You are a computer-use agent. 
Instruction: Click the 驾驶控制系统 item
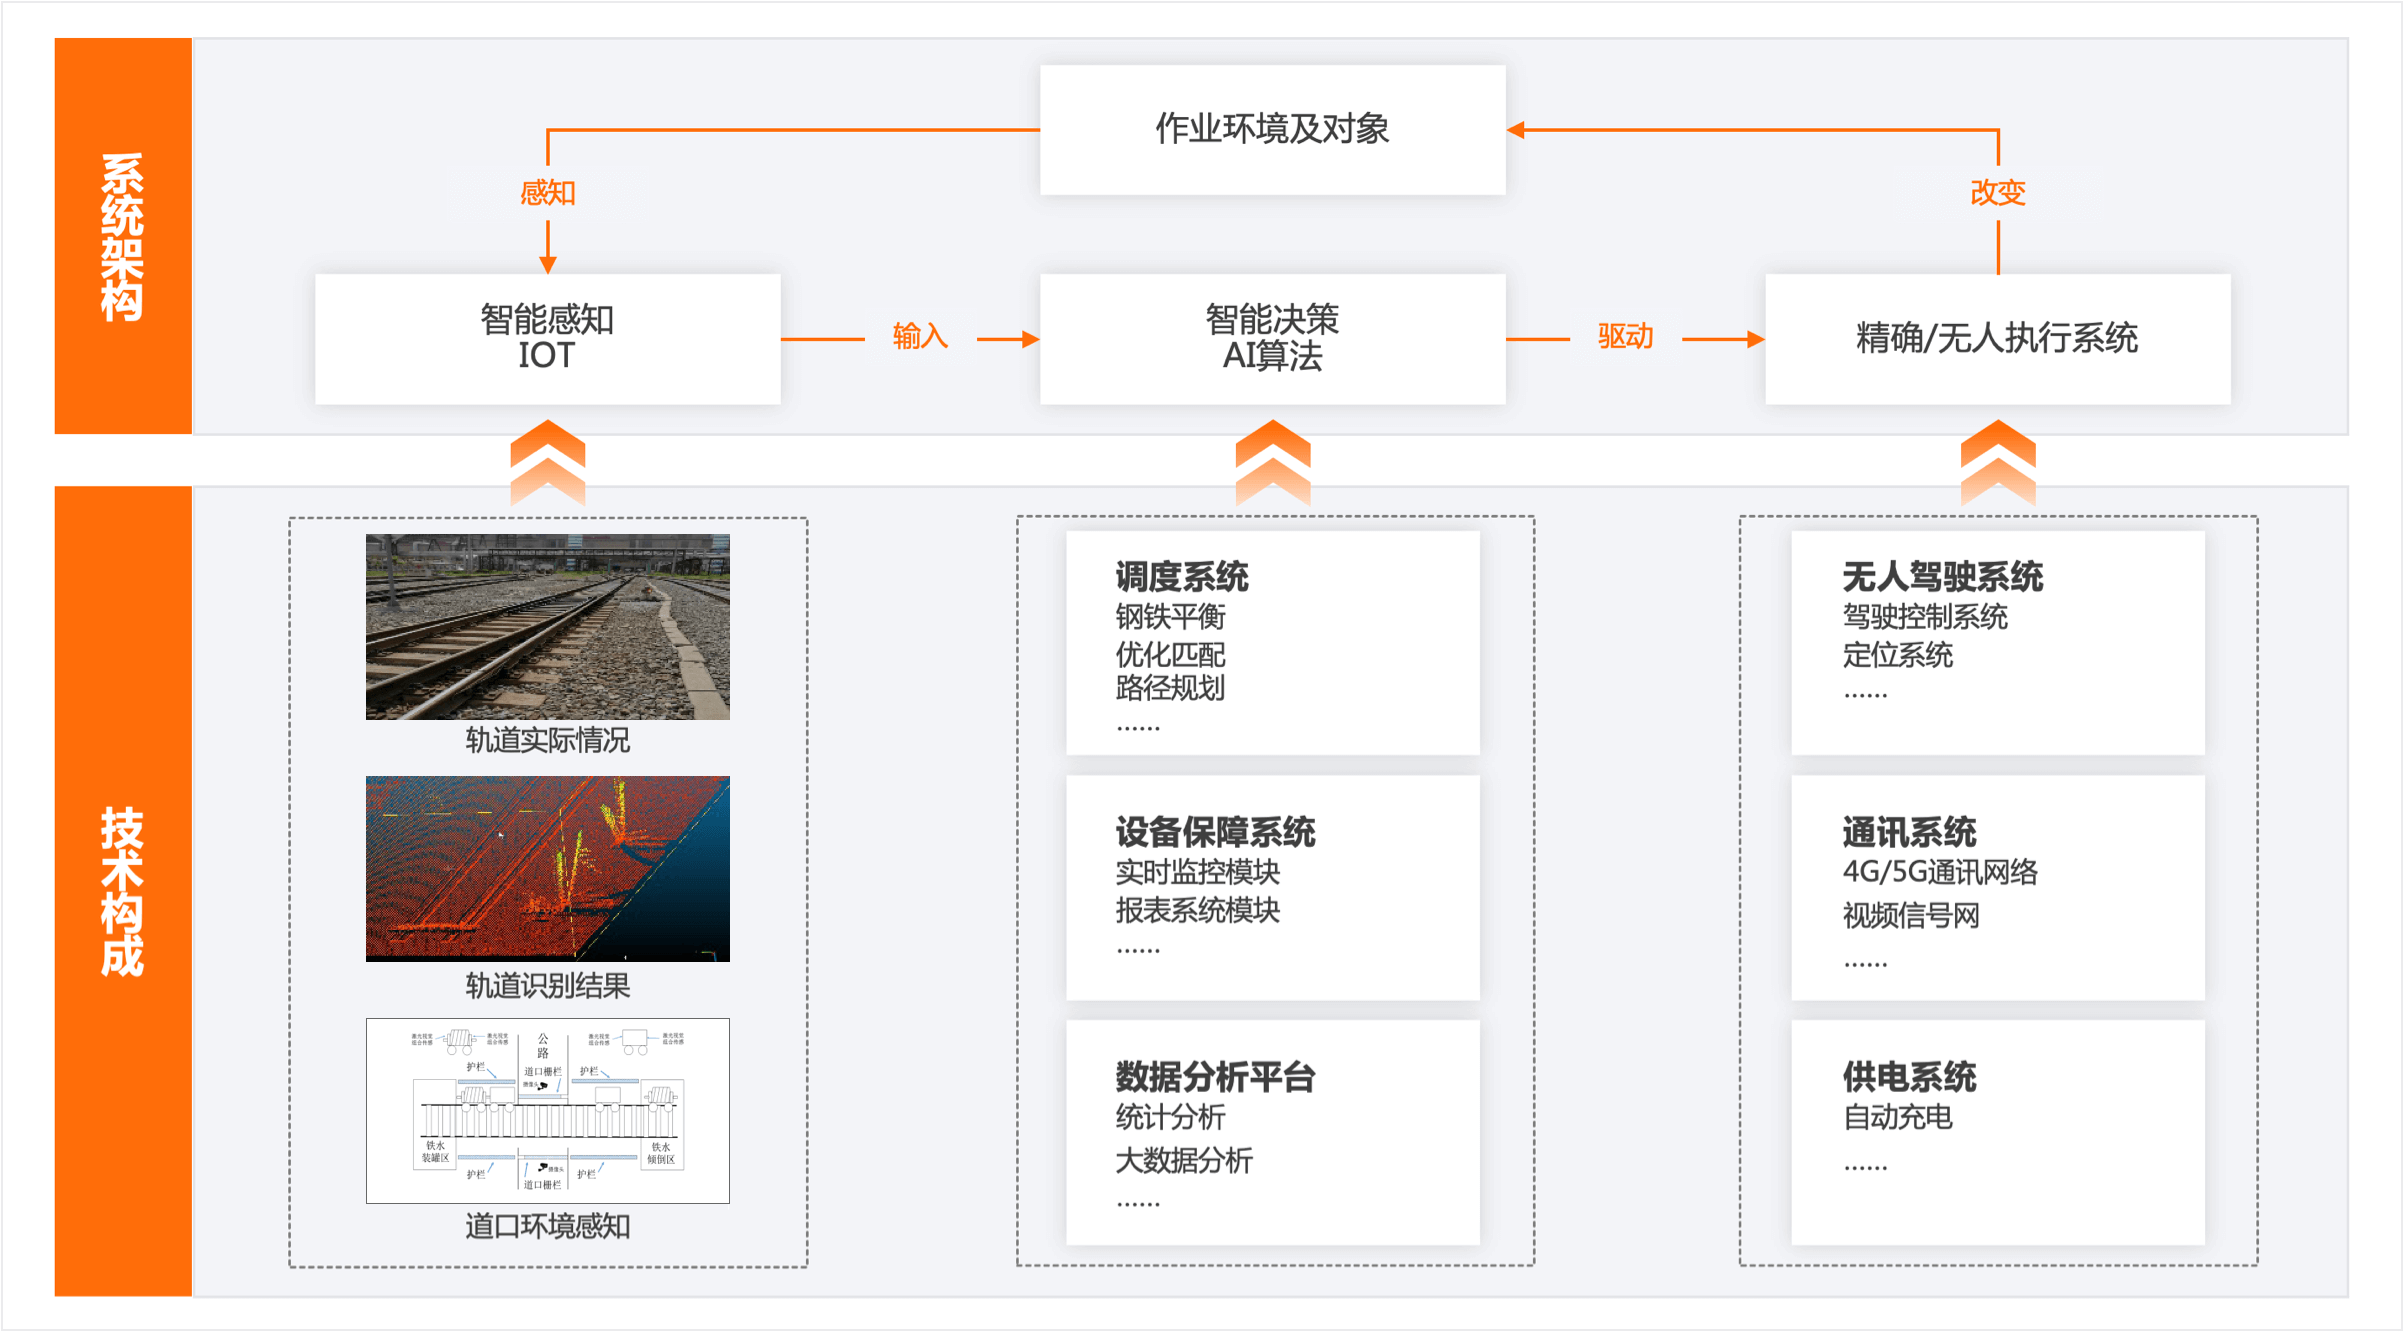tap(1925, 617)
